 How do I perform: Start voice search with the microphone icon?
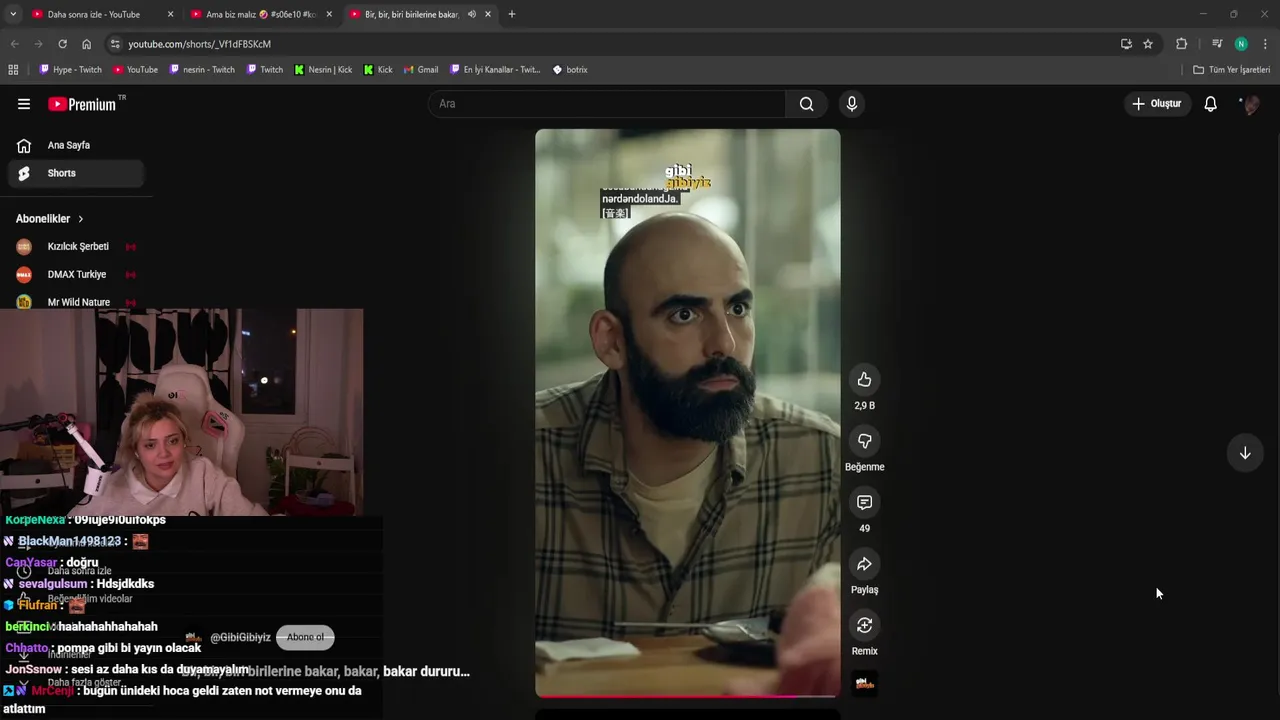pos(851,104)
